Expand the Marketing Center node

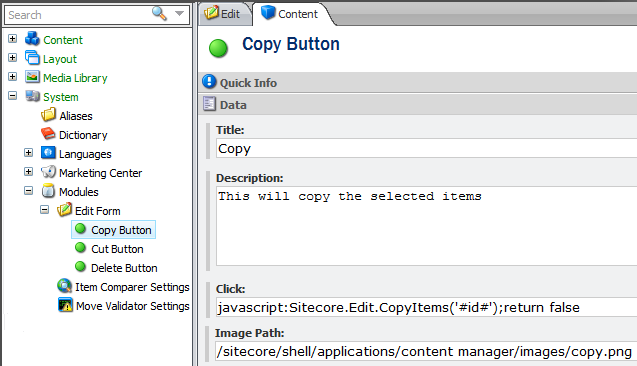pyautogui.click(x=28, y=171)
